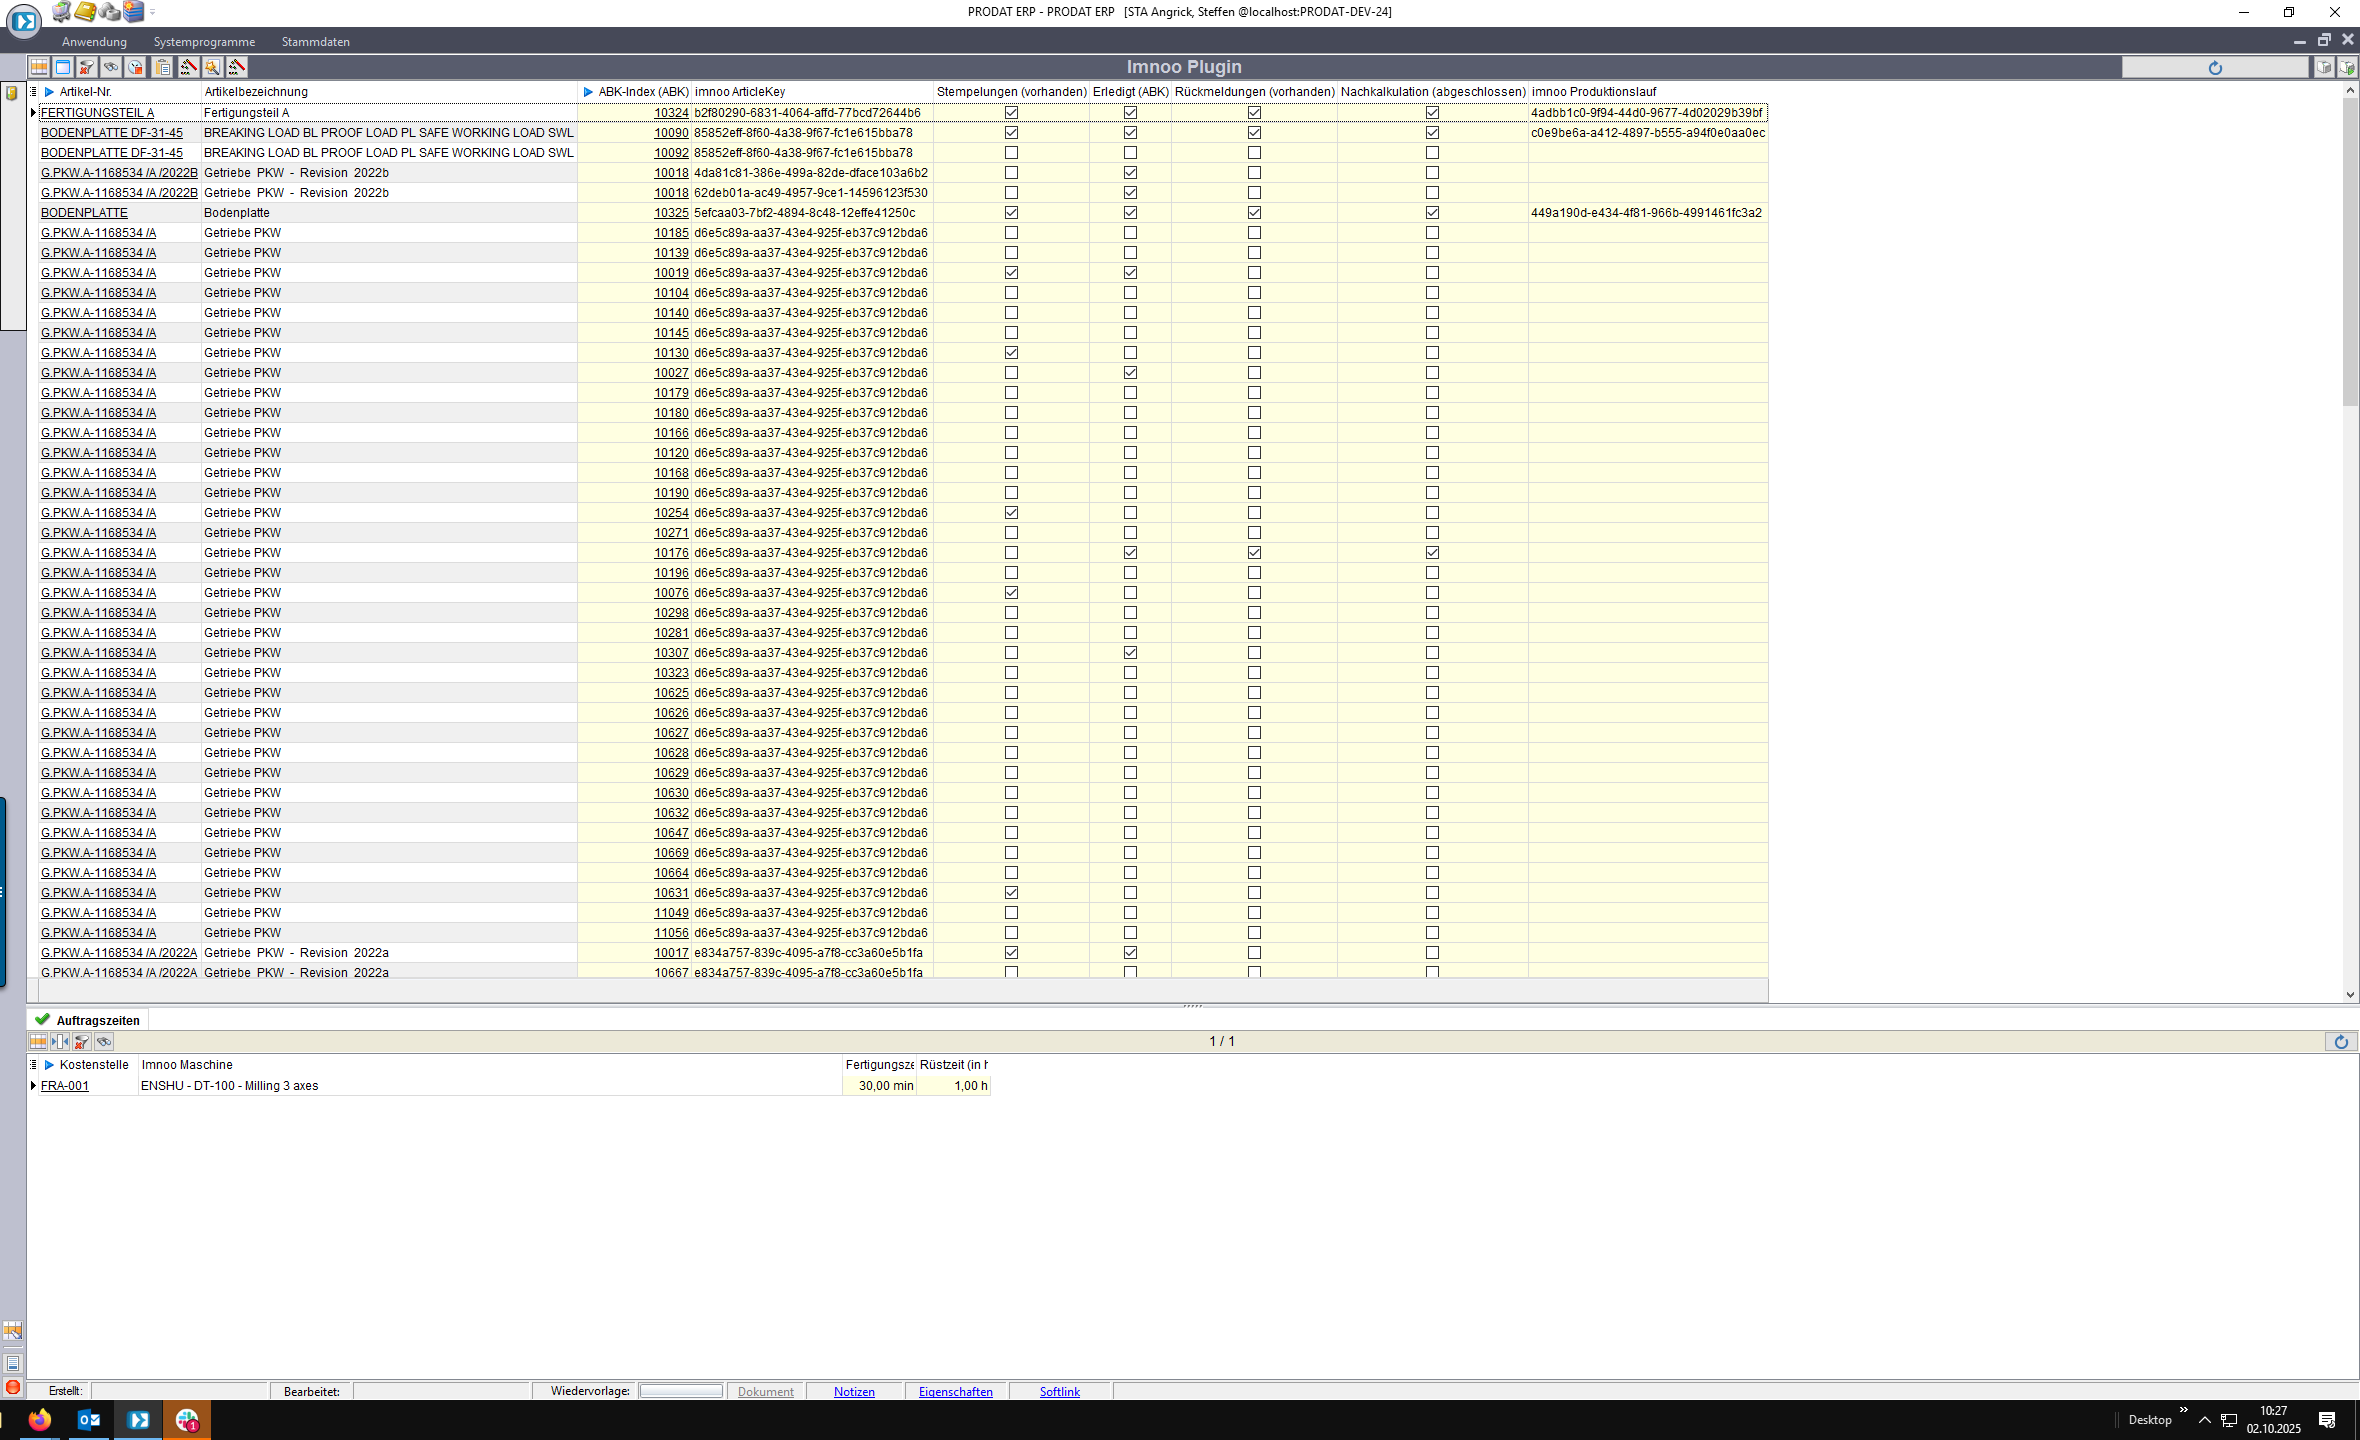Expand the quick access toolbar dropdown arrow
The width and height of the screenshot is (2360, 1440).
(x=152, y=12)
